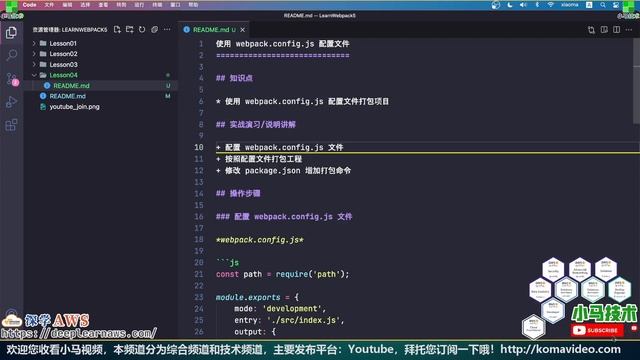Screen dimensions: 640x360
Task: Split the editor to the right
Action: [x=616, y=29]
